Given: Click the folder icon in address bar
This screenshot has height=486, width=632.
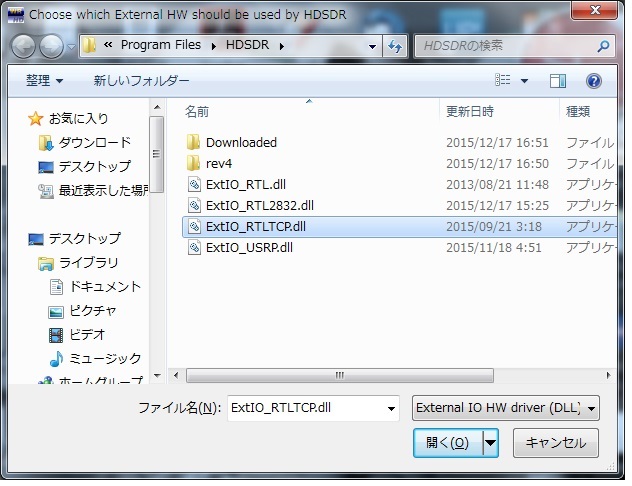Looking at the screenshot, I should (x=89, y=46).
